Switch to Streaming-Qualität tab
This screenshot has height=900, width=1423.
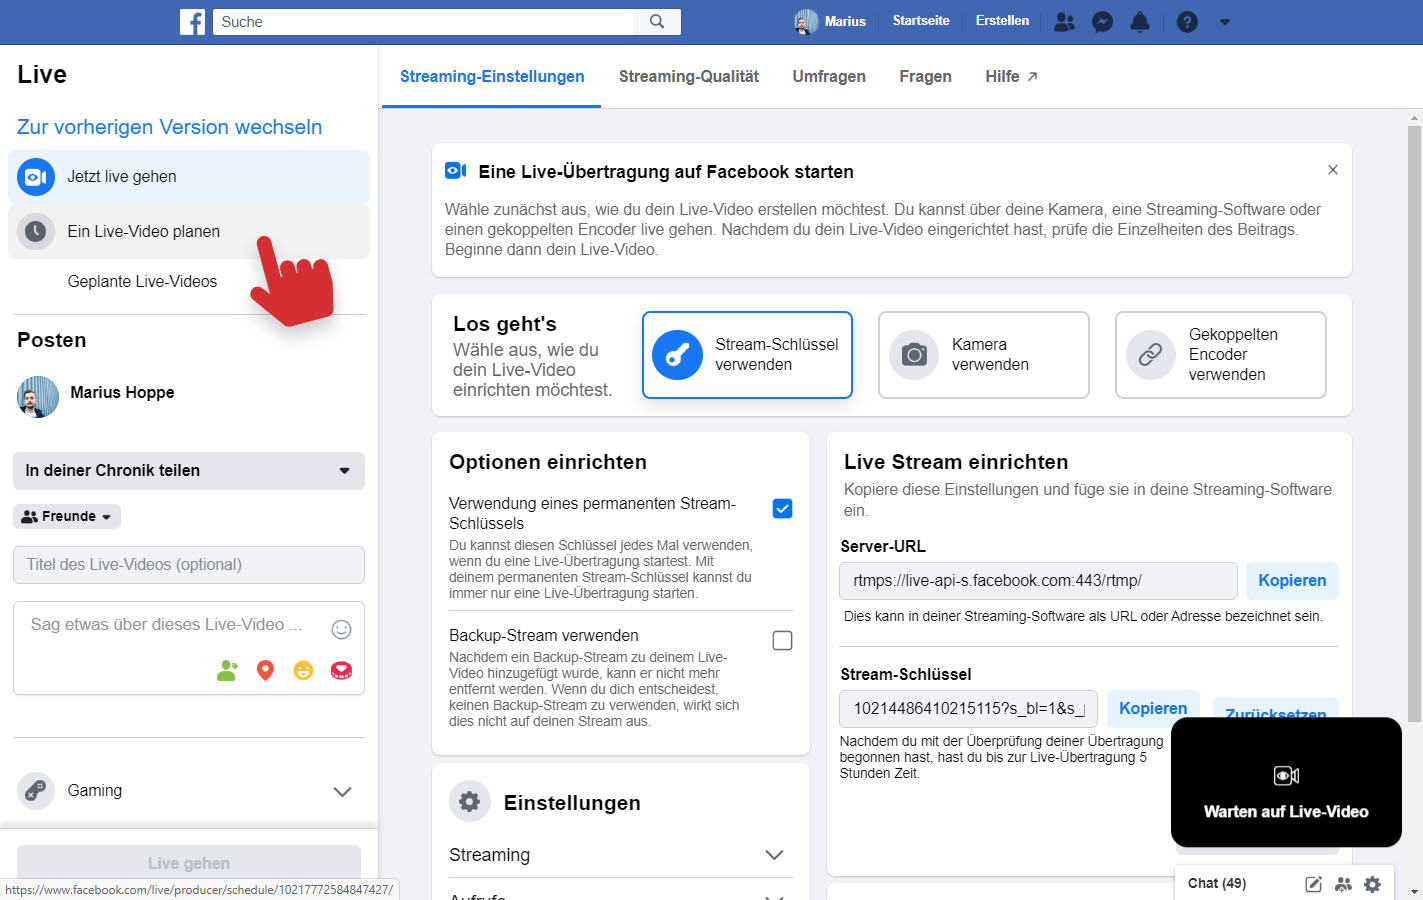click(689, 76)
